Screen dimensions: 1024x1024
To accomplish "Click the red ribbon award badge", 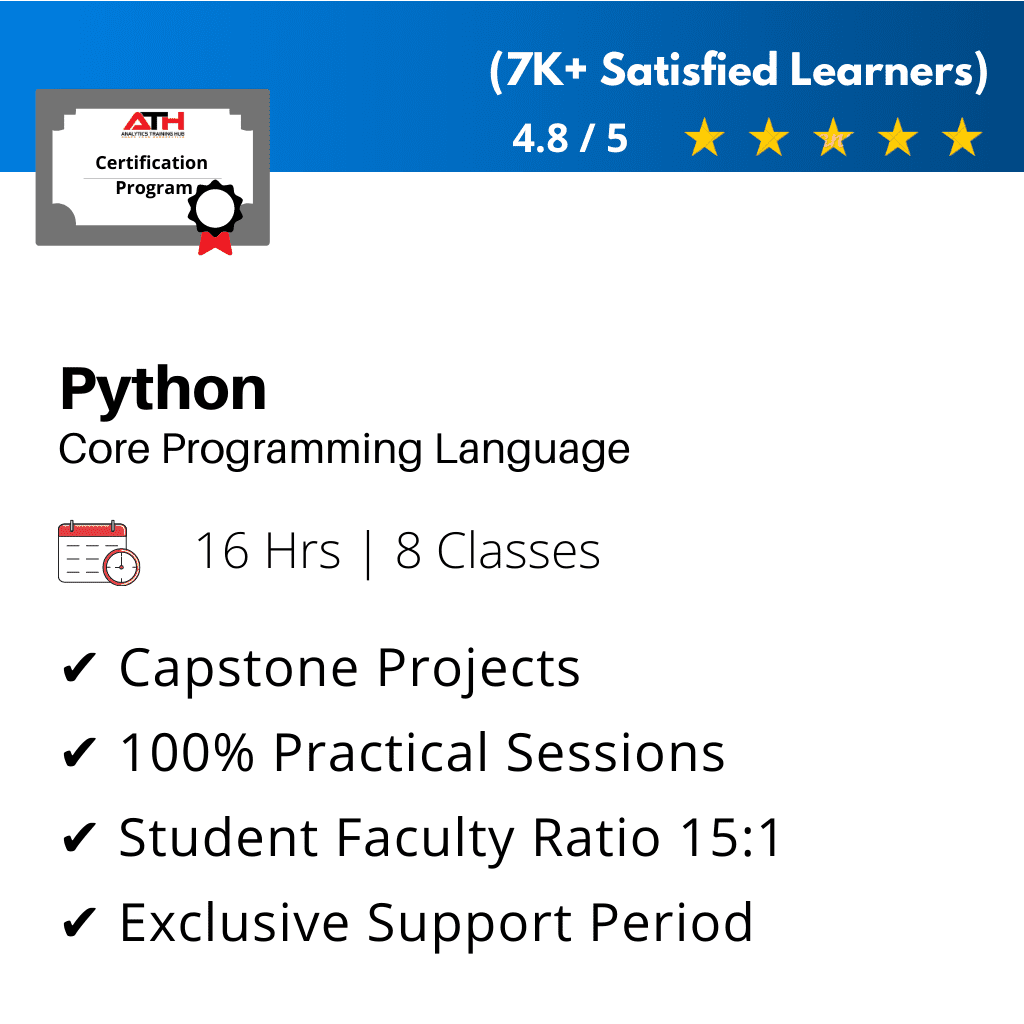I will pyautogui.click(x=215, y=216).
